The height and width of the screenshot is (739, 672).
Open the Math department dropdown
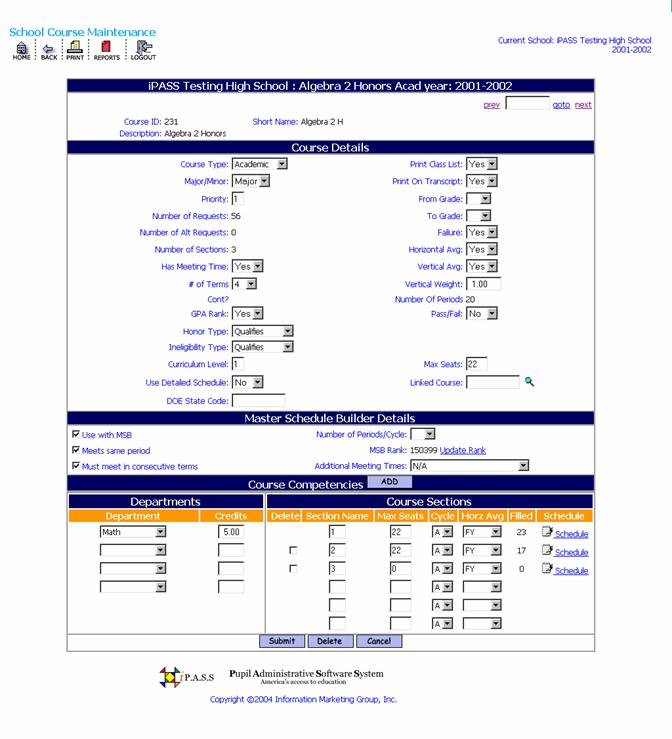(x=133, y=532)
